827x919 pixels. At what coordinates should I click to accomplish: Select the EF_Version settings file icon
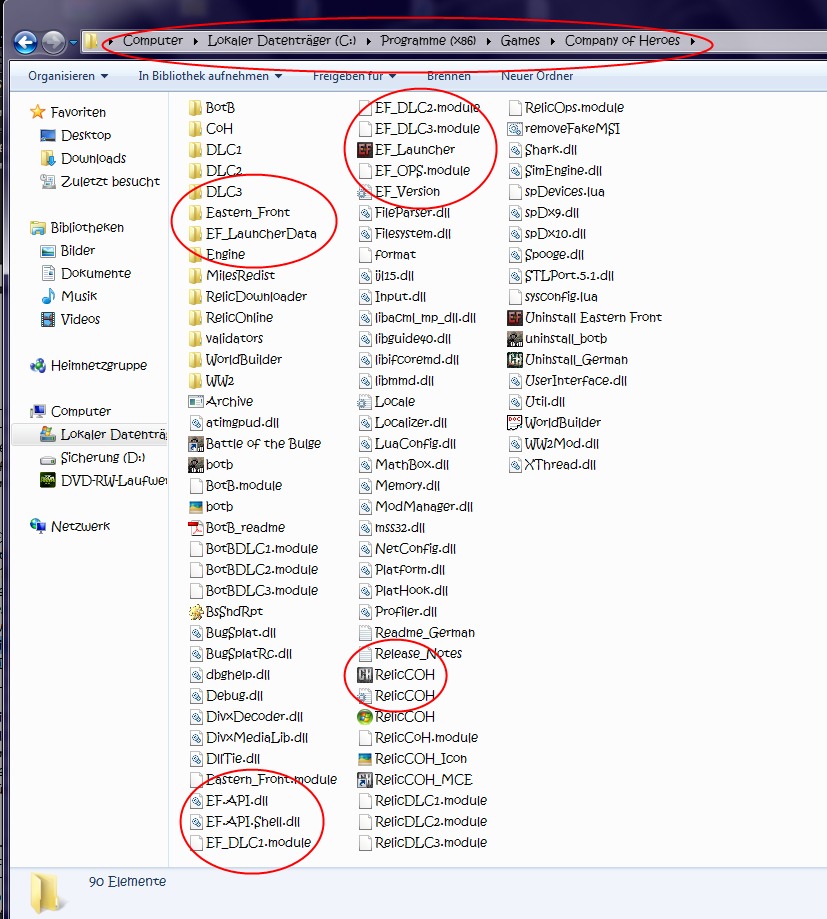pos(365,192)
